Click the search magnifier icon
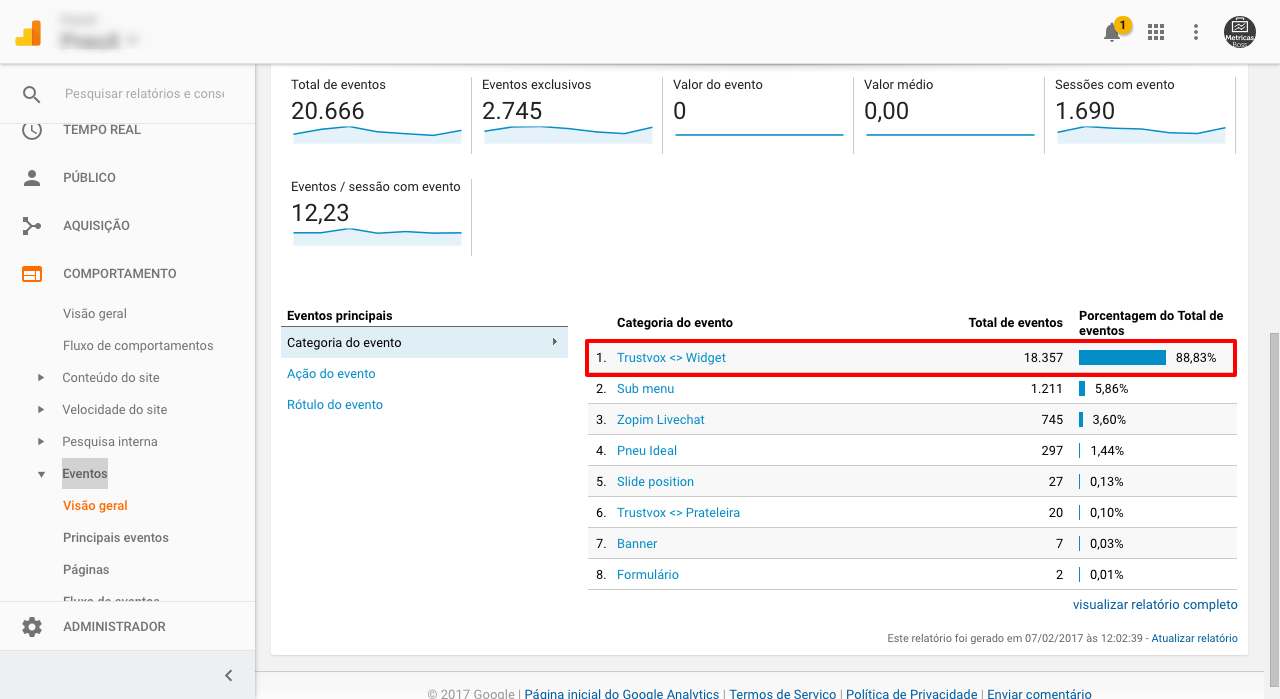The width and height of the screenshot is (1280, 699). (32, 94)
